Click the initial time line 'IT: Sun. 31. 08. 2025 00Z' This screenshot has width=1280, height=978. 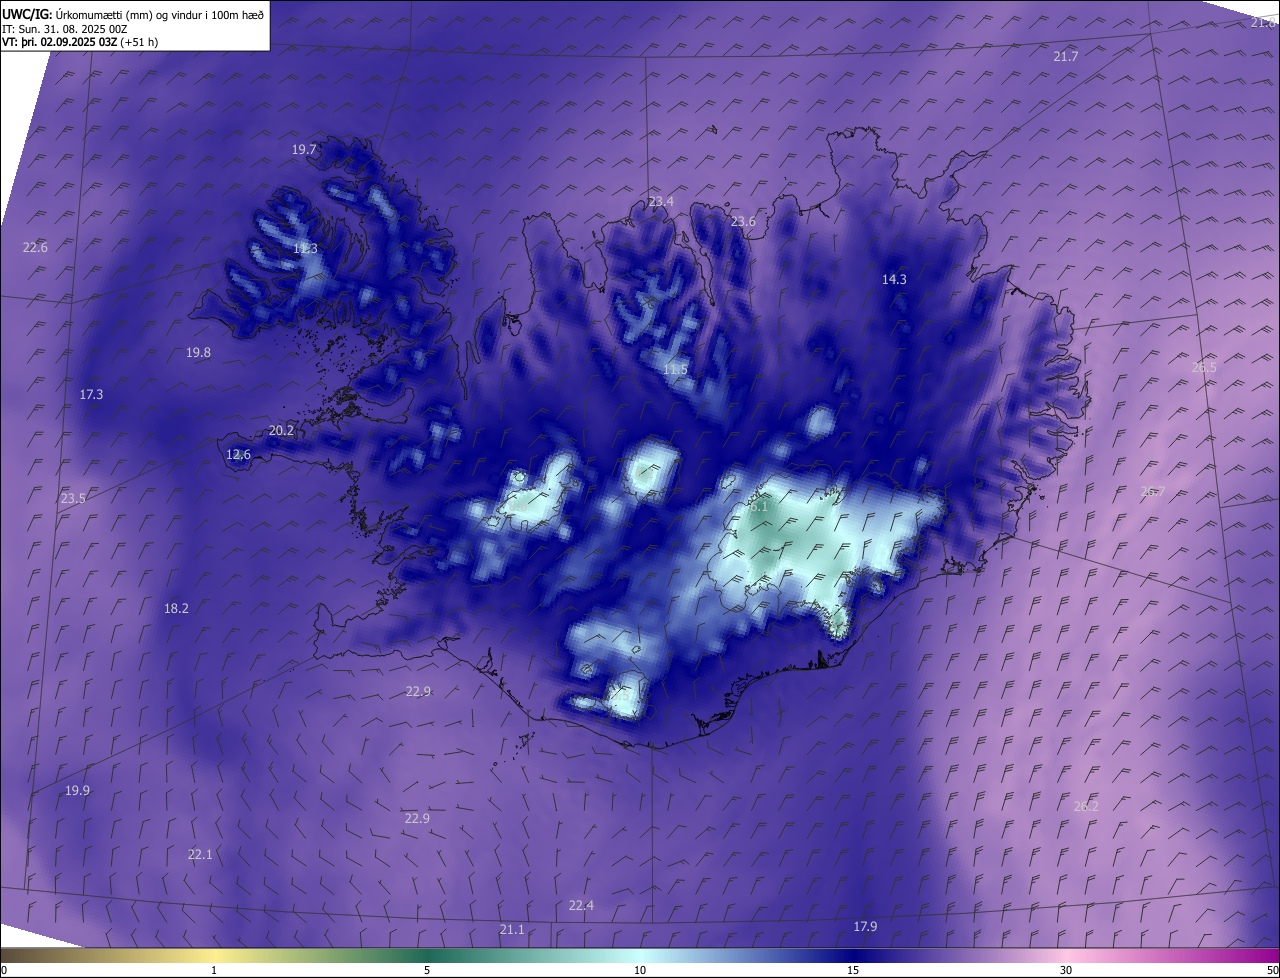click(x=65, y=28)
